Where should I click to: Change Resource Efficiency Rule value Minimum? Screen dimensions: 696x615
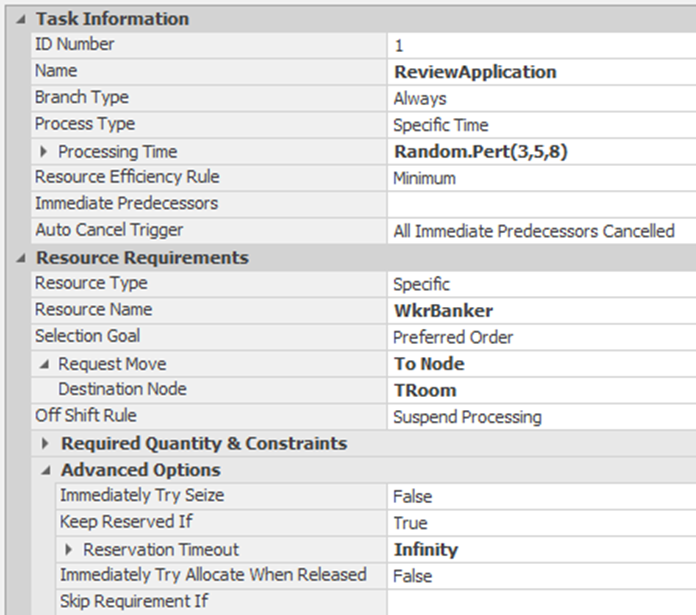click(x=542, y=178)
